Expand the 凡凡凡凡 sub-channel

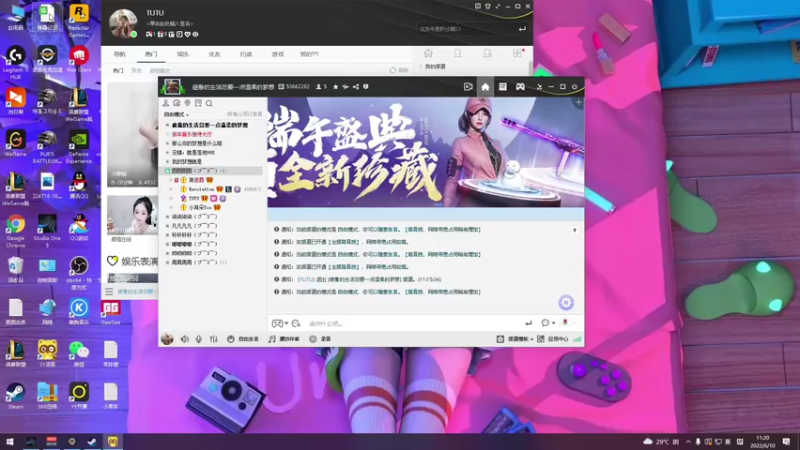pos(167,226)
